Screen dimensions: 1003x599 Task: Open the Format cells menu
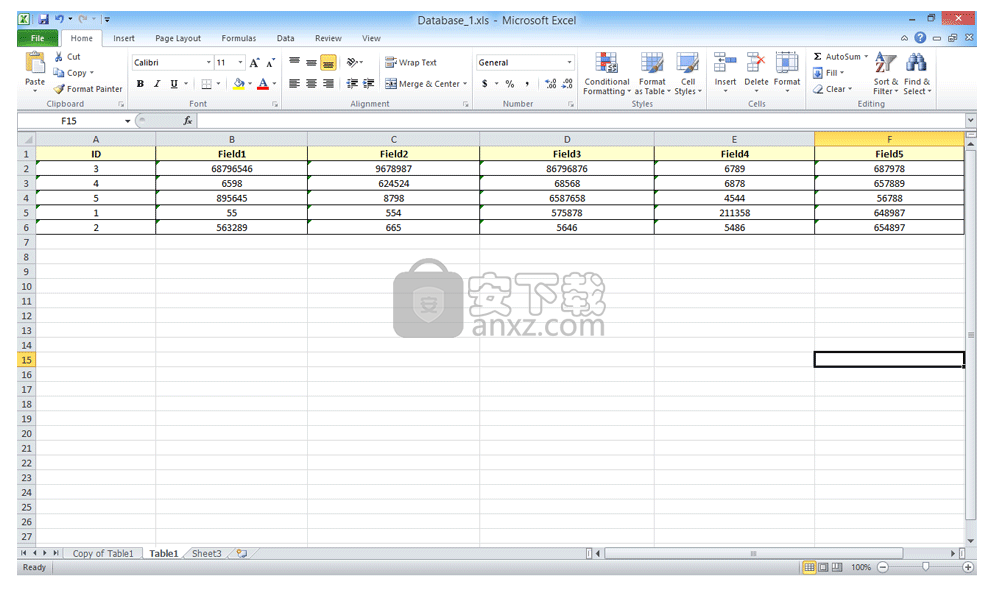pyautogui.click(x=787, y=72)
